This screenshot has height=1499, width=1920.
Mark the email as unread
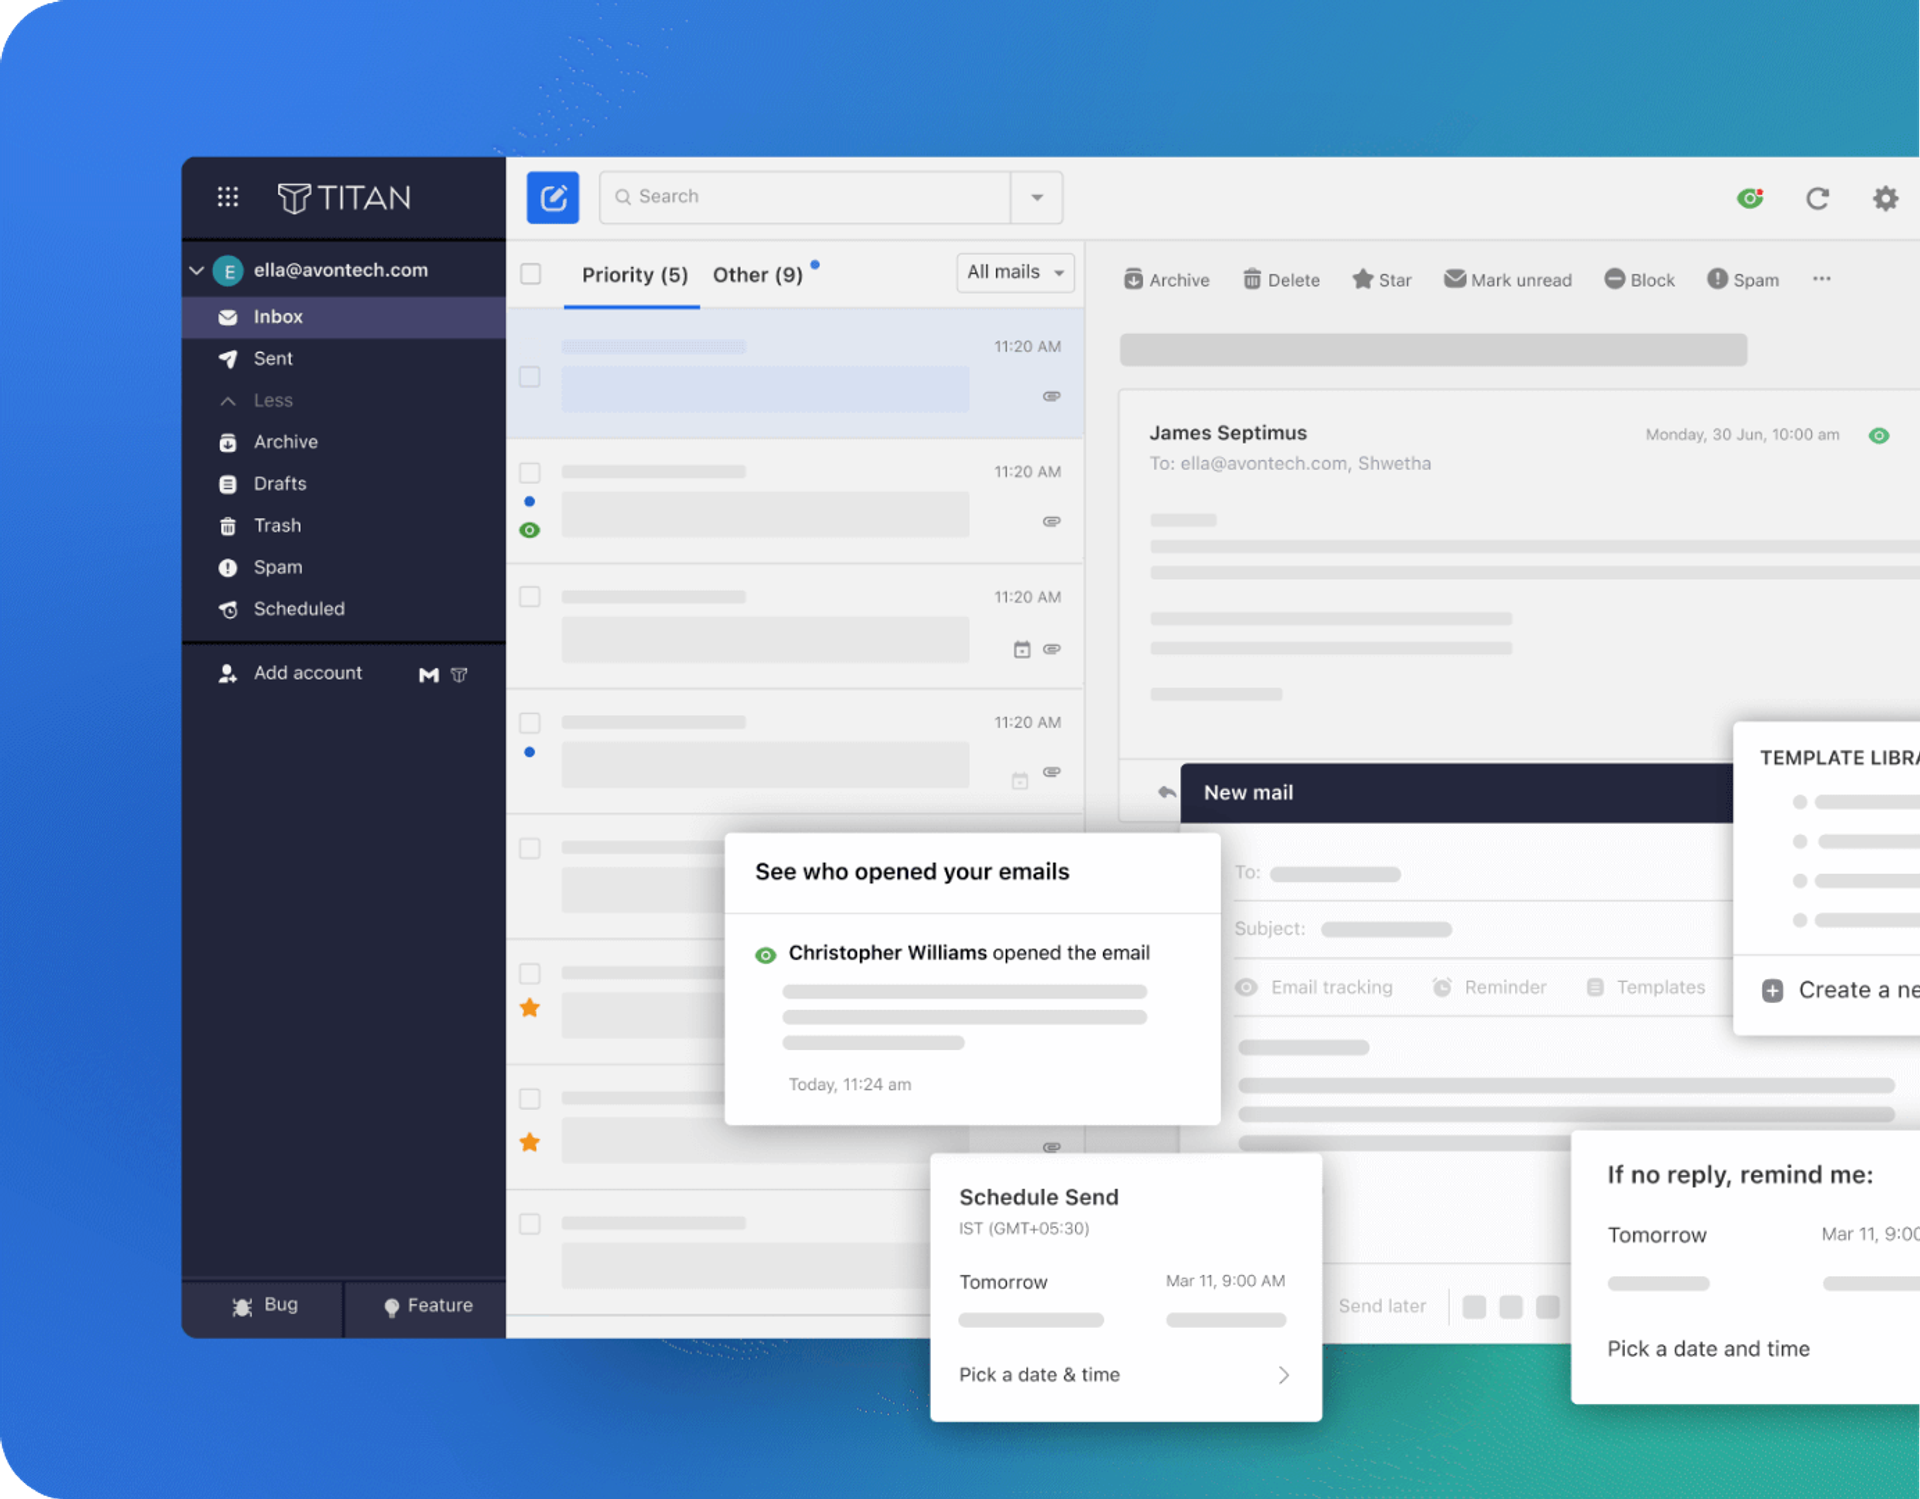(1508, 280)
